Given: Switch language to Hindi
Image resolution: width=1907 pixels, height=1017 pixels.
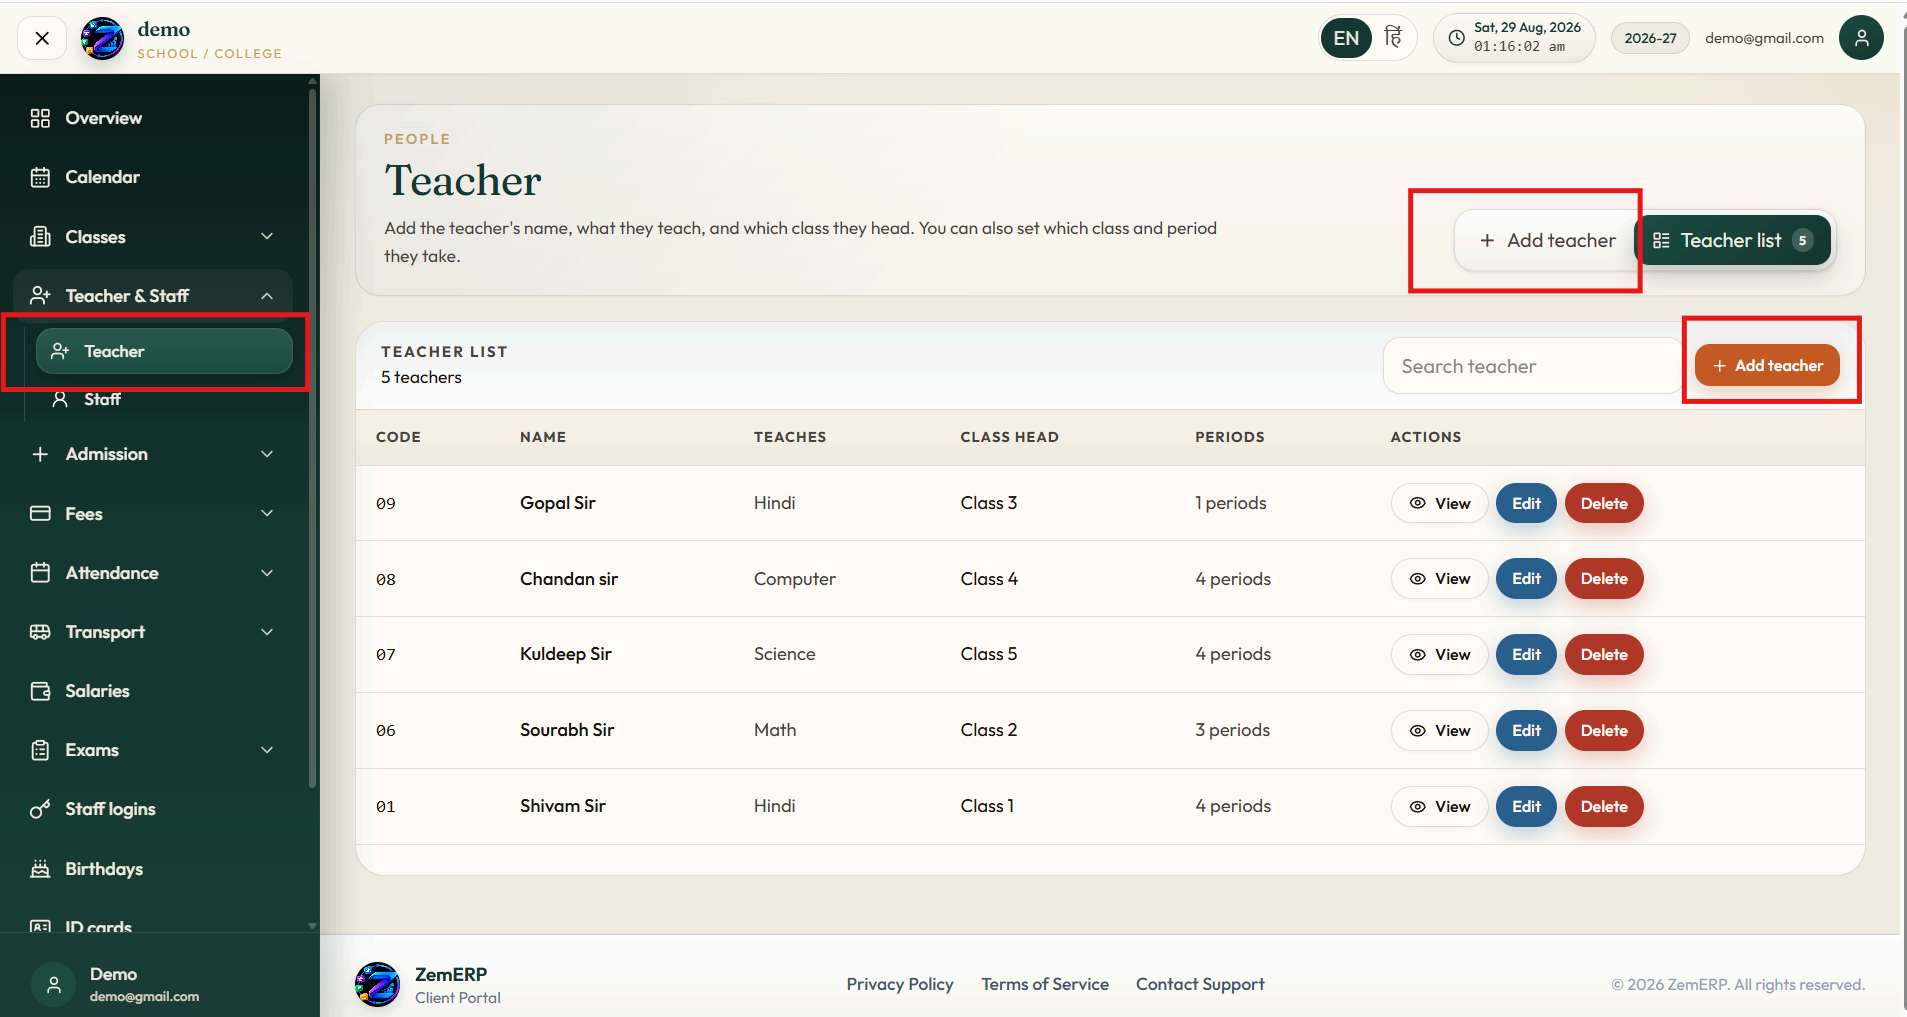Looking at the screenshot, I should (x=1393, y=38).
